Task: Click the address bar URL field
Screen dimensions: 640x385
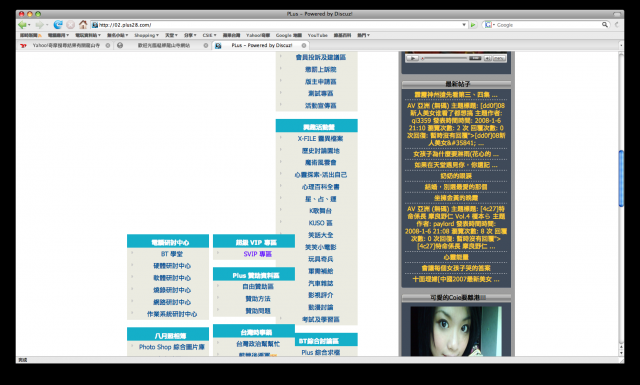Action: point(280,25)
